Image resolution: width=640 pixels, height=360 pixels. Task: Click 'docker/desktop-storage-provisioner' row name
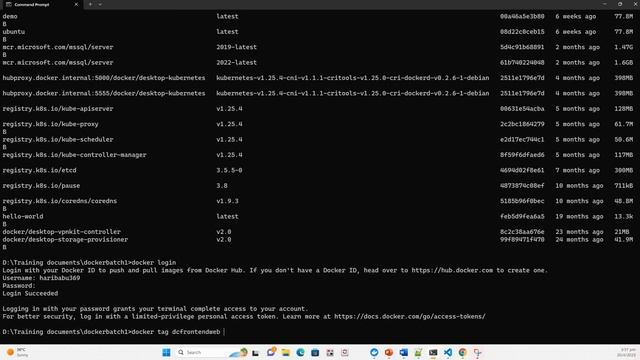pyautogui.click(x=65, y=240)
